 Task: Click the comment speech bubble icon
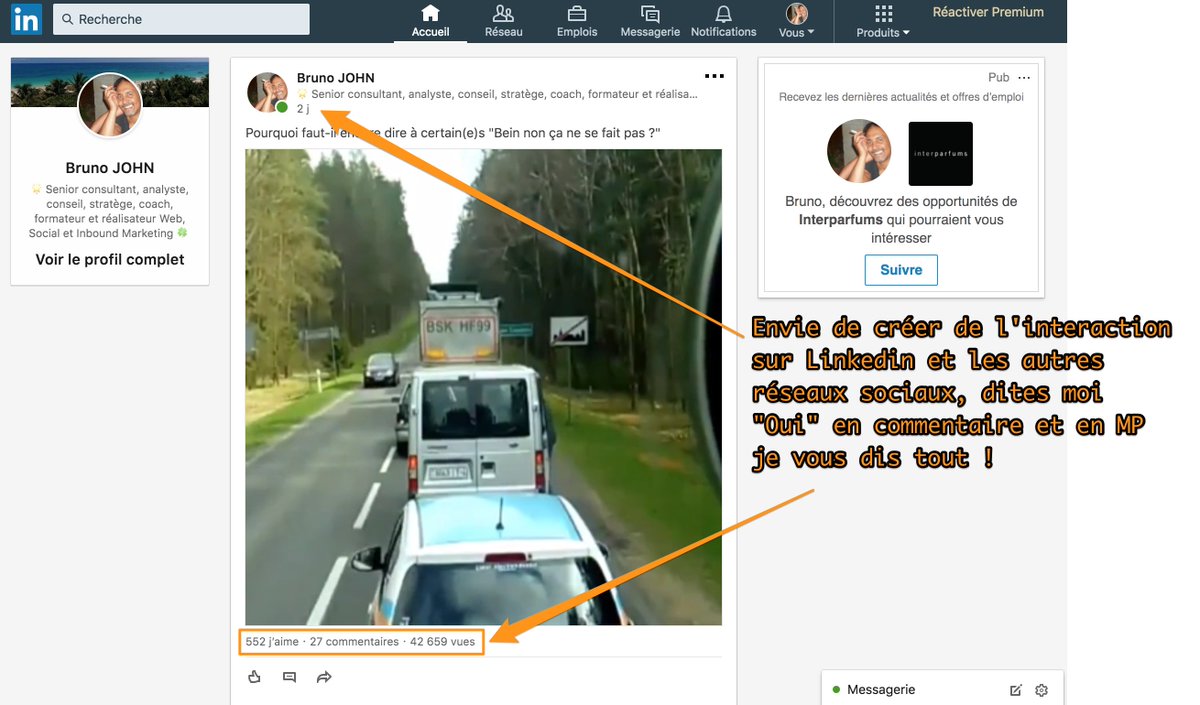289,677
